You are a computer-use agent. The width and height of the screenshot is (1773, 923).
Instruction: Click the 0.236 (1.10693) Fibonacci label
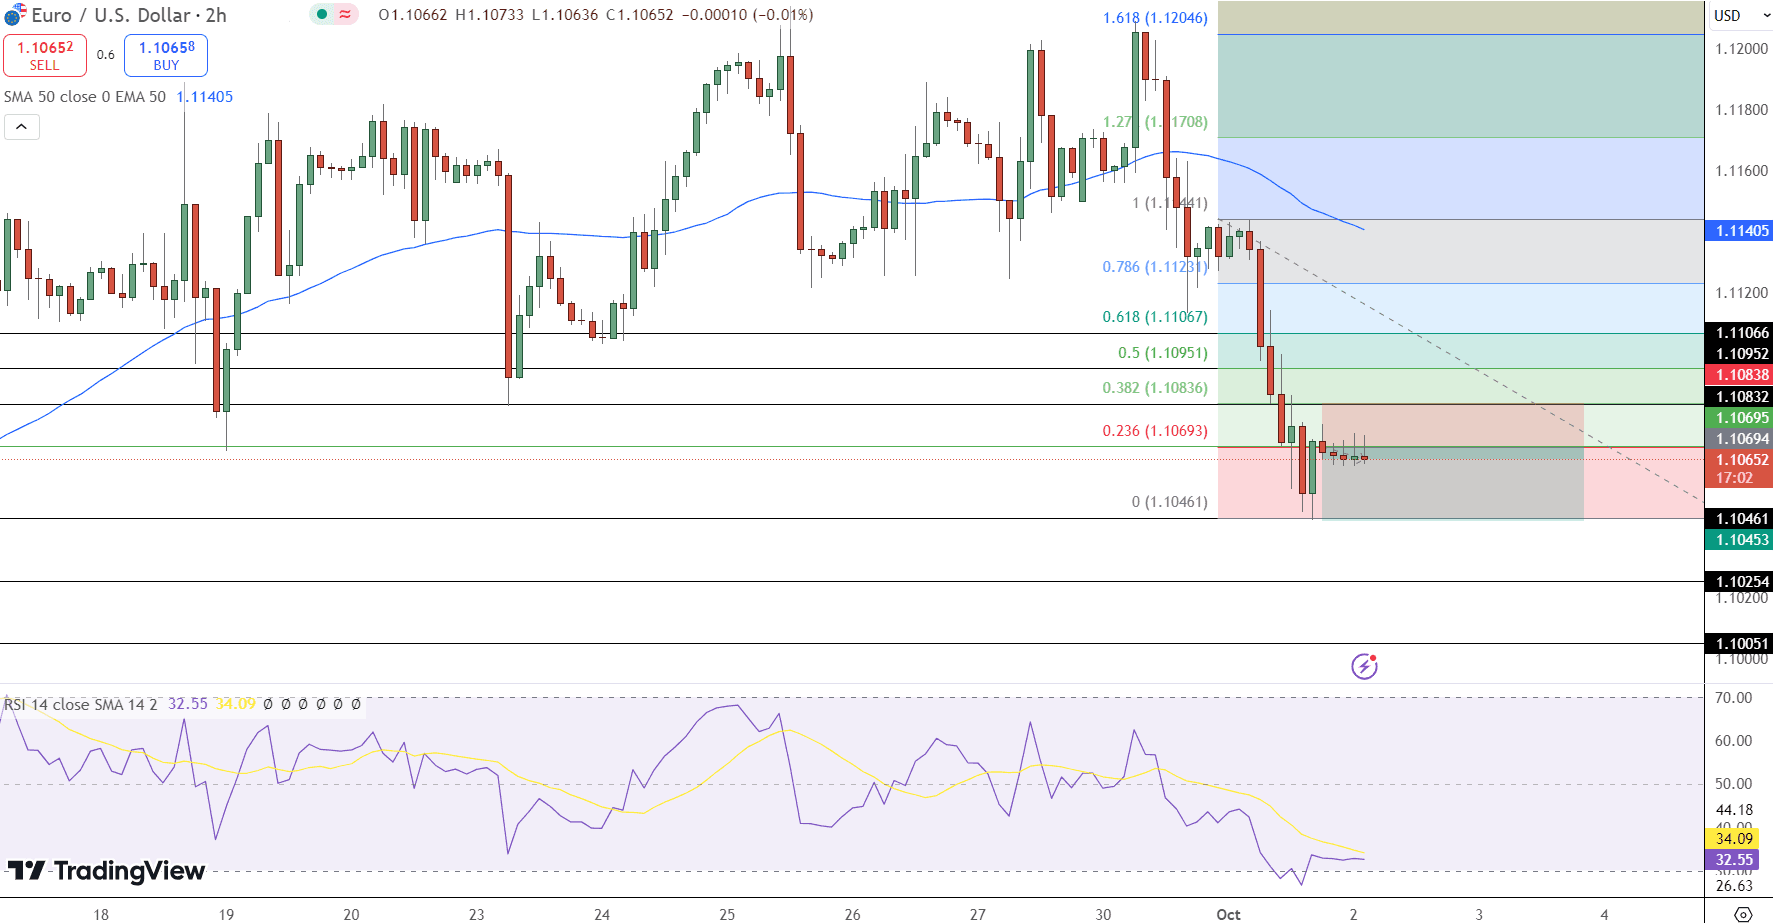(x=1155, y=431)
